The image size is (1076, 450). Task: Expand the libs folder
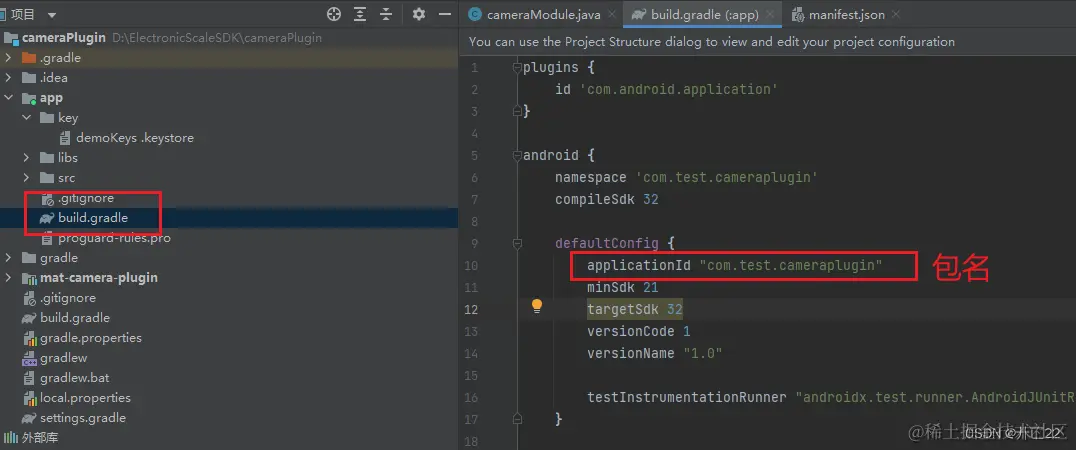(x=26, y=158)
